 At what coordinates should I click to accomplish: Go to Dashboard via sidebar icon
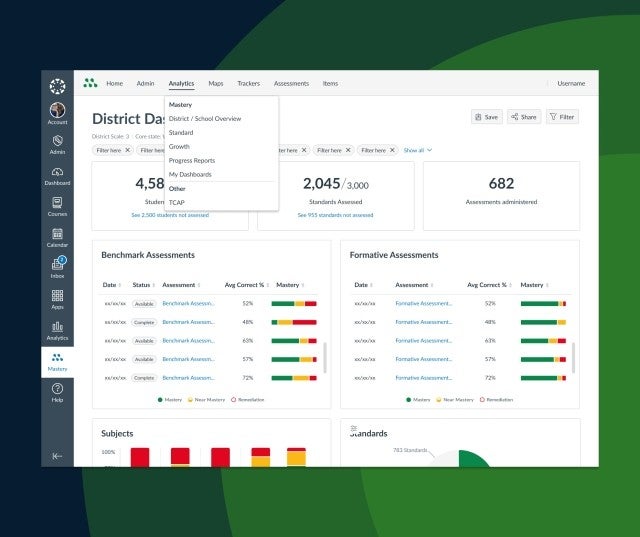point(57,173)
